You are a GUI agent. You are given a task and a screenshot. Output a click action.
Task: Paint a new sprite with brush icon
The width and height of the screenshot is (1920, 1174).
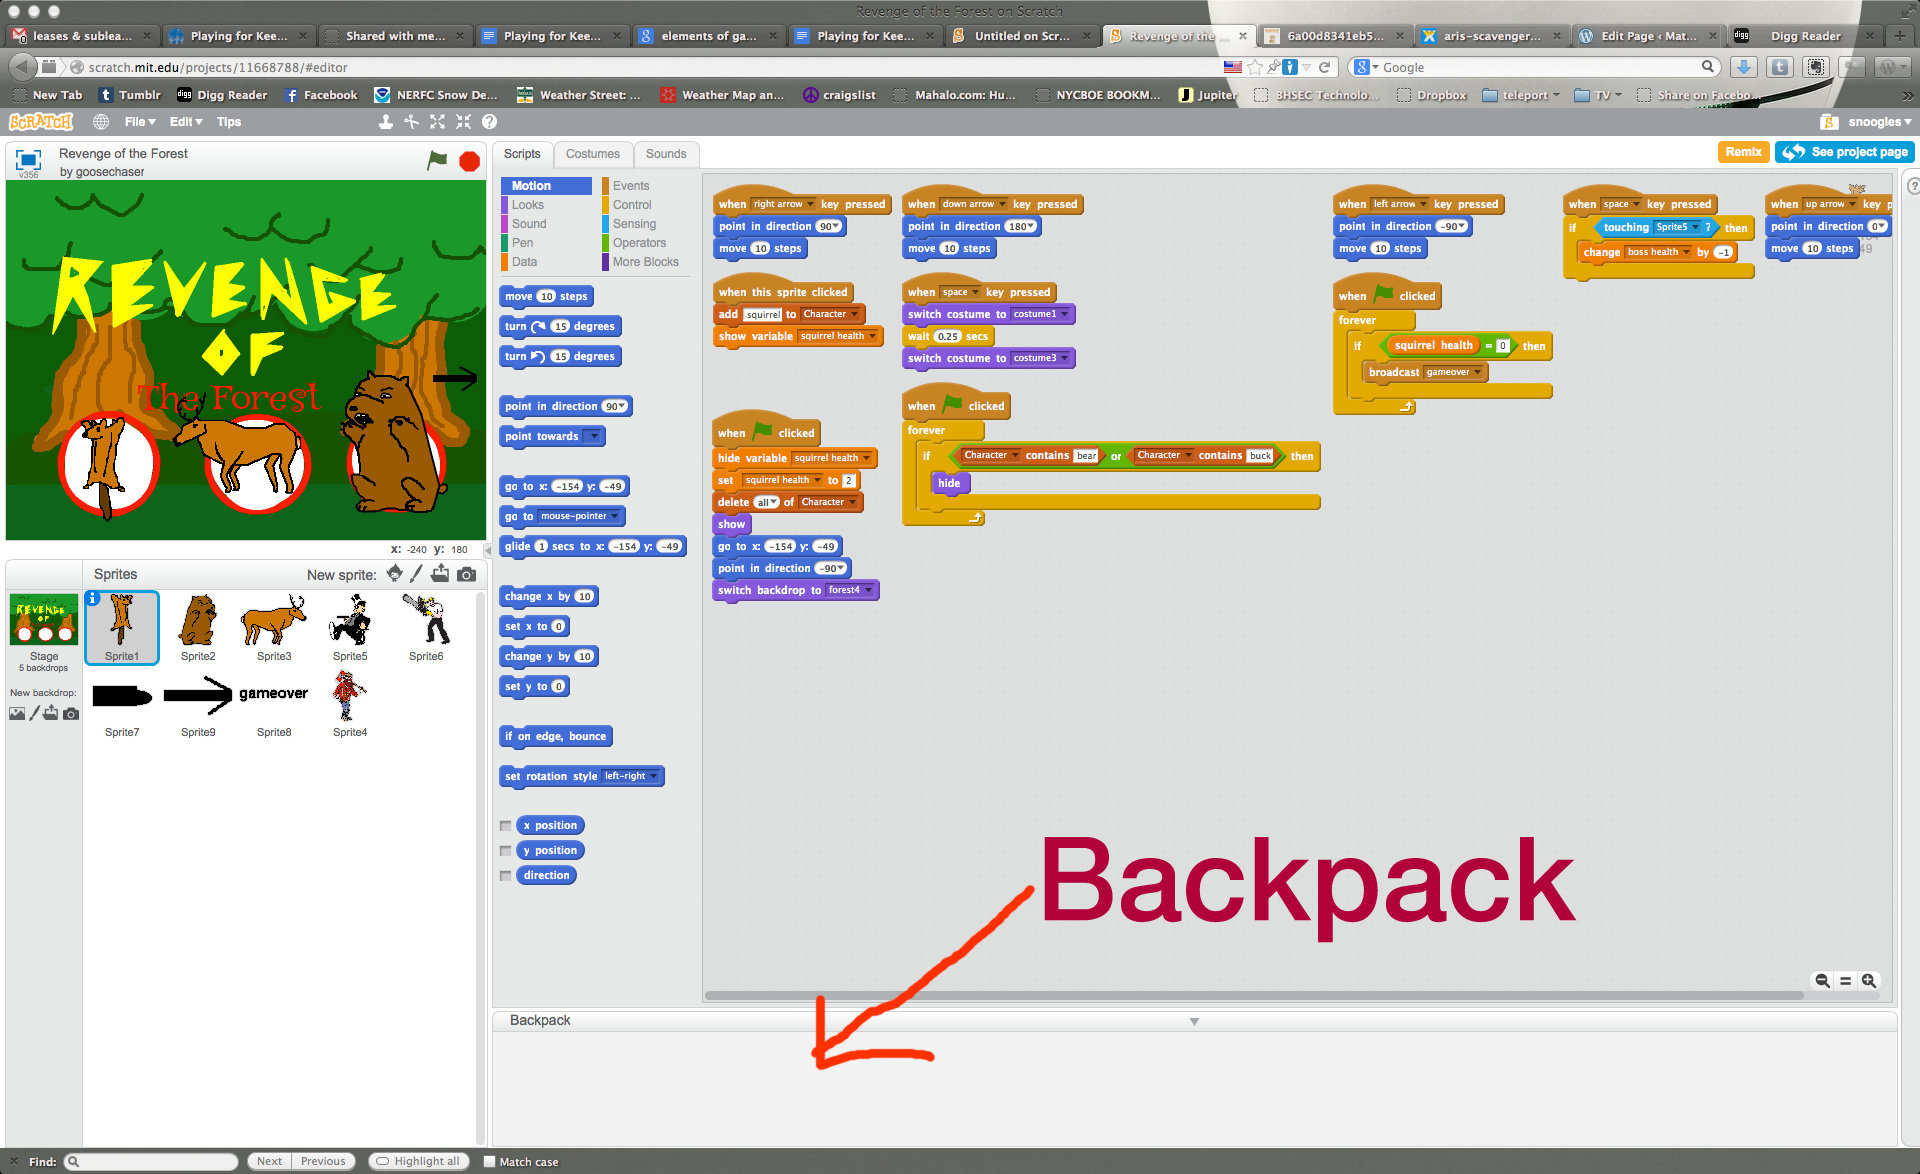pyautogui.click(x=417, y=574)
